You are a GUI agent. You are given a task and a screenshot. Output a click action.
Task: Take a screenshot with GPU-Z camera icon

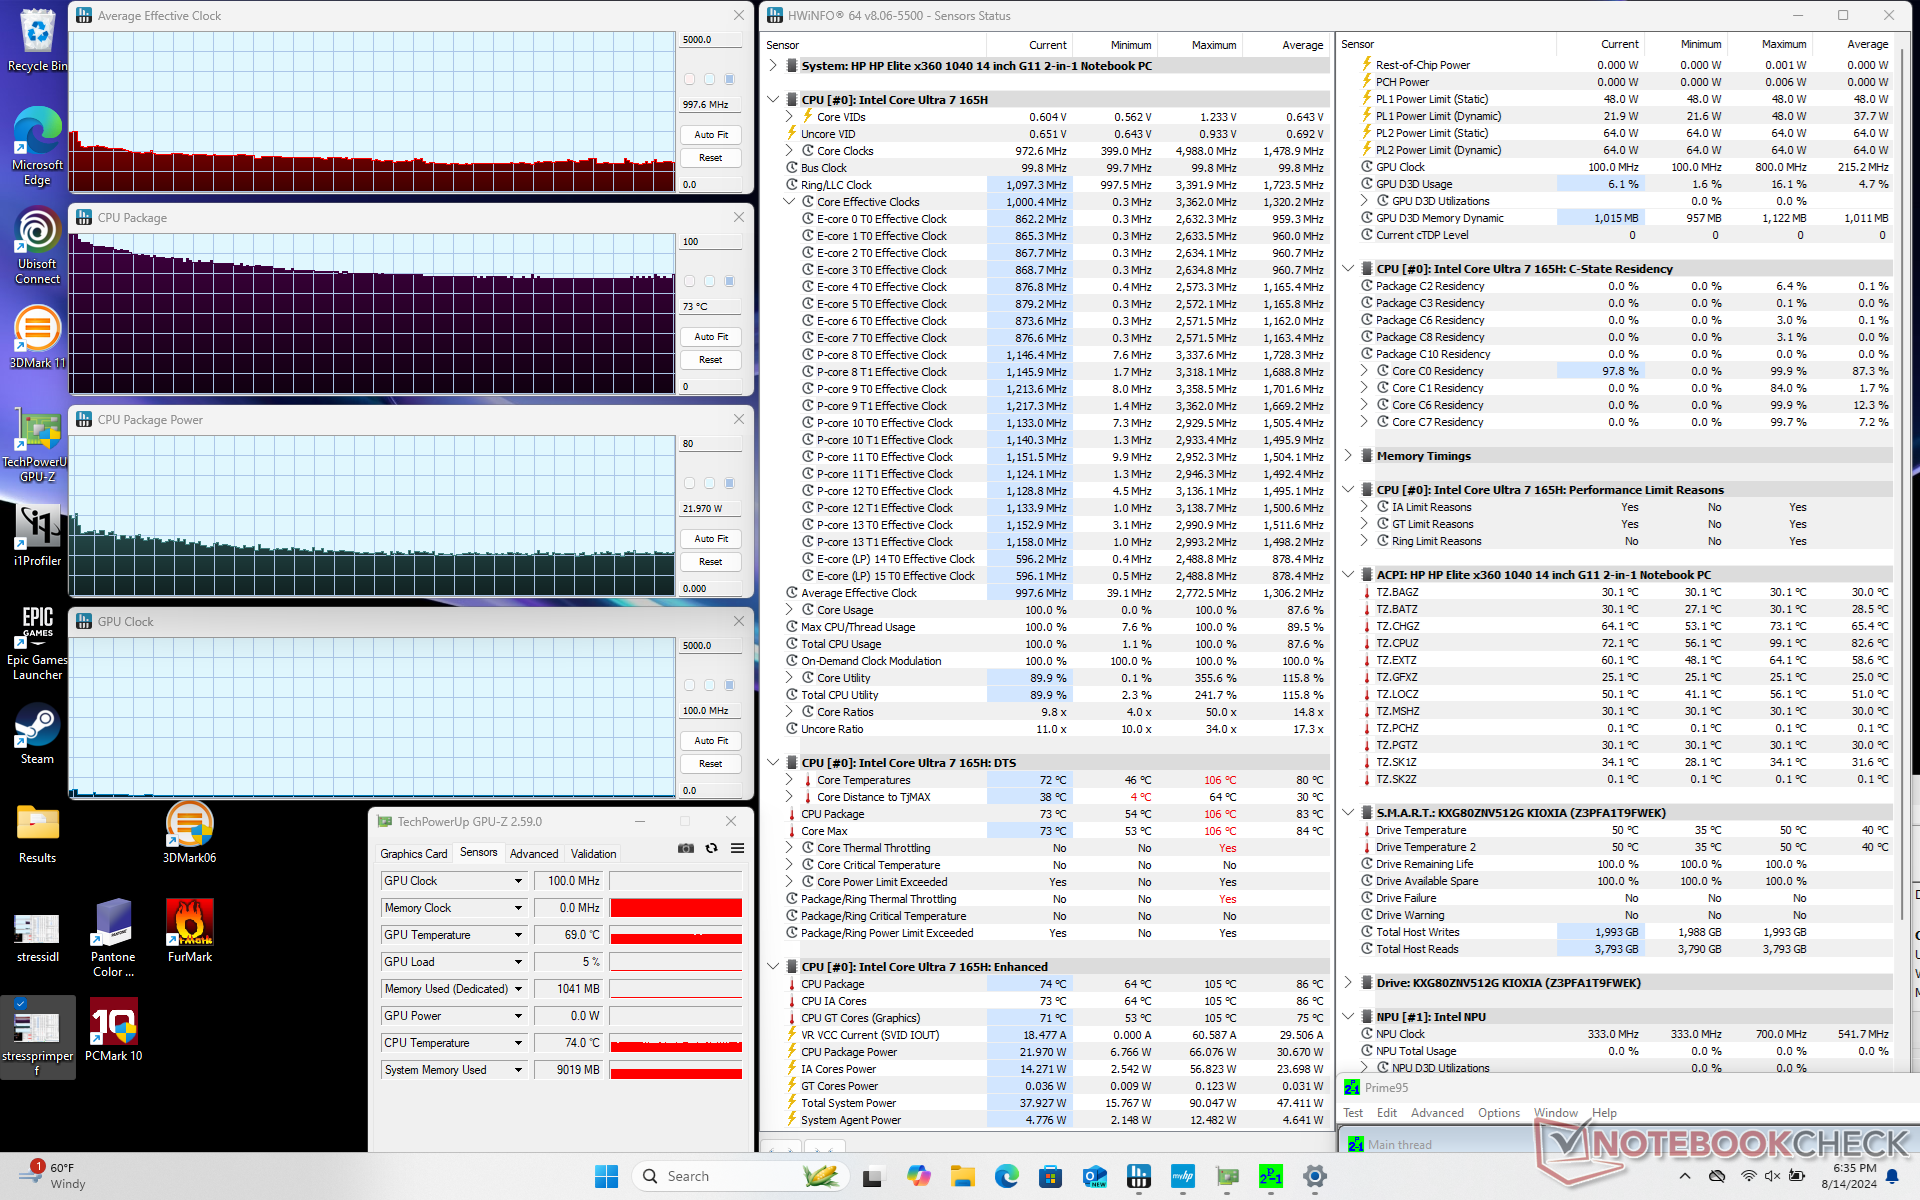click(x=686, y=848)
